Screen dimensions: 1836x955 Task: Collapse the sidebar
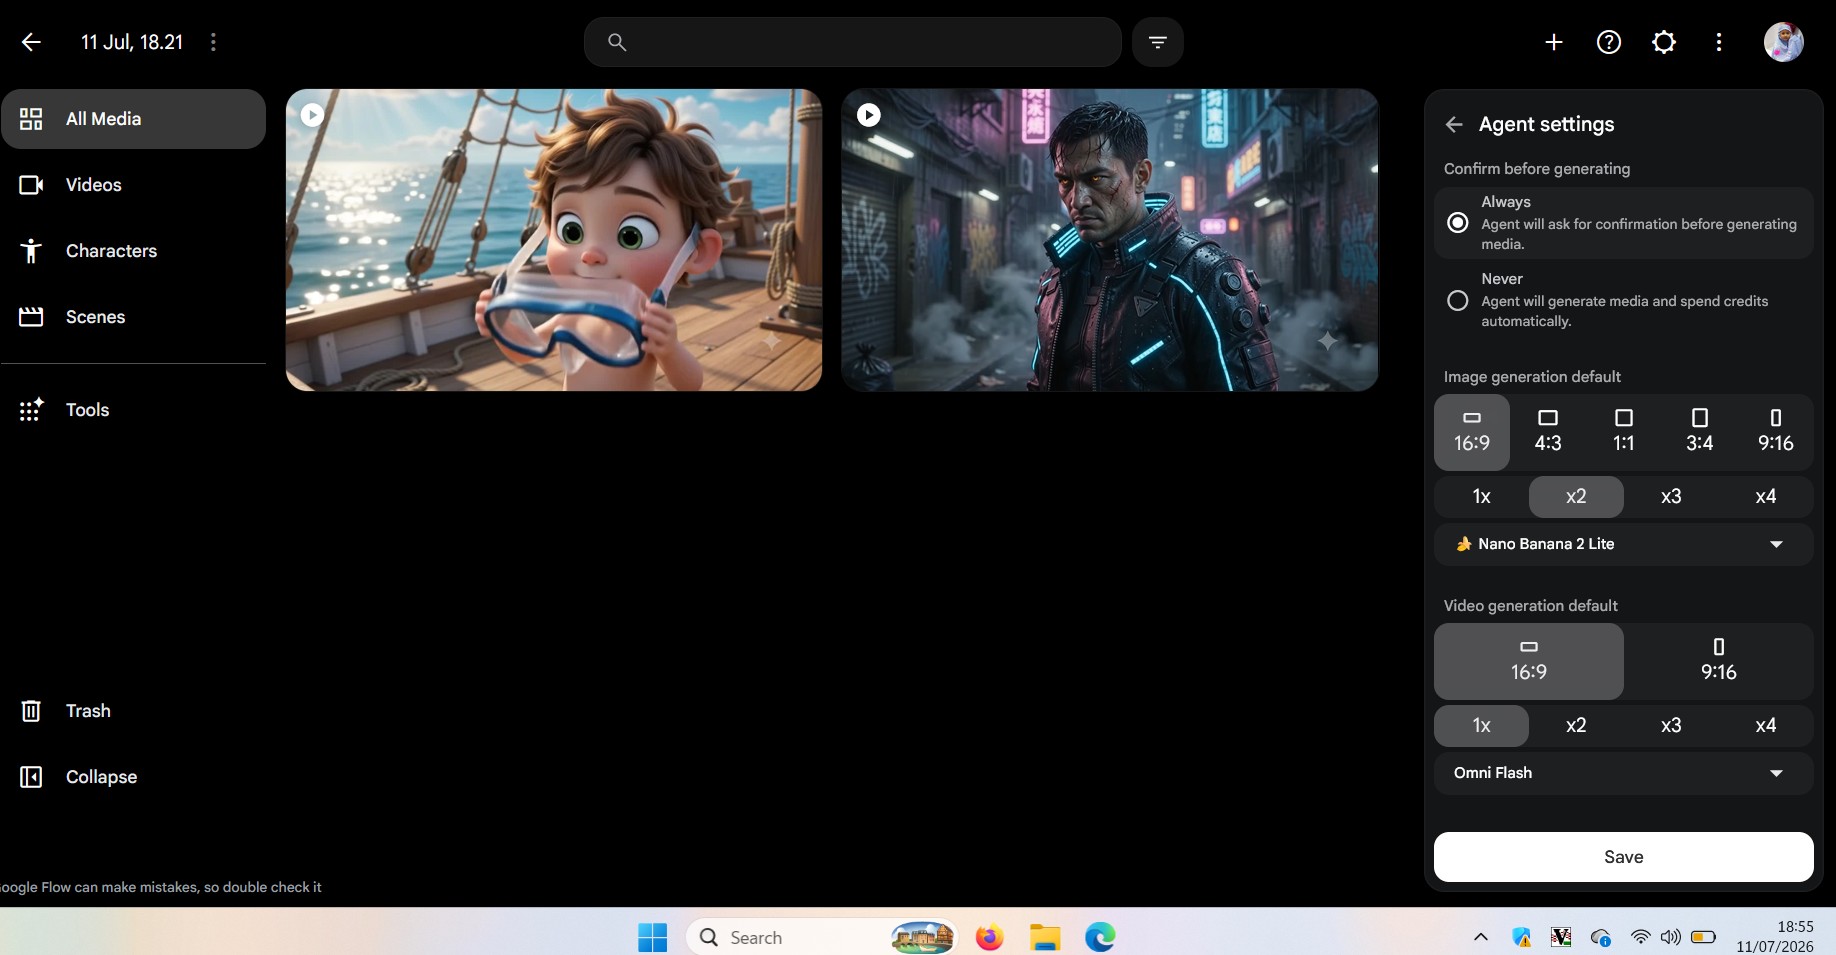point(134,777)
